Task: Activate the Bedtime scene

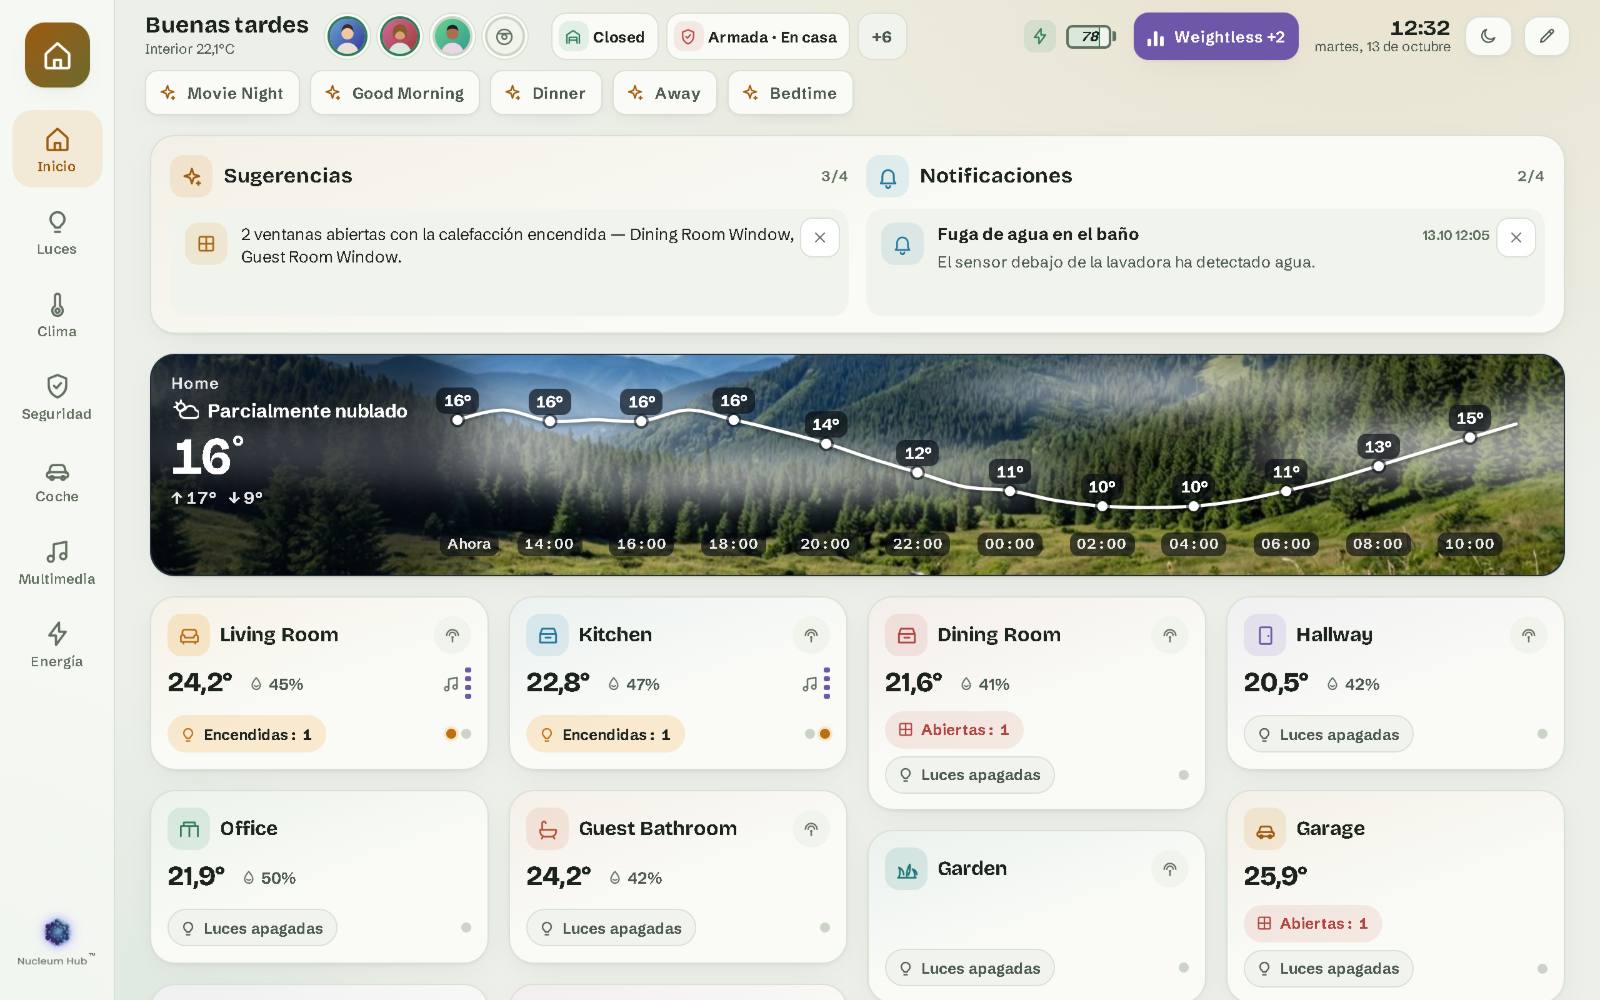Action: (x=790, y=93)
